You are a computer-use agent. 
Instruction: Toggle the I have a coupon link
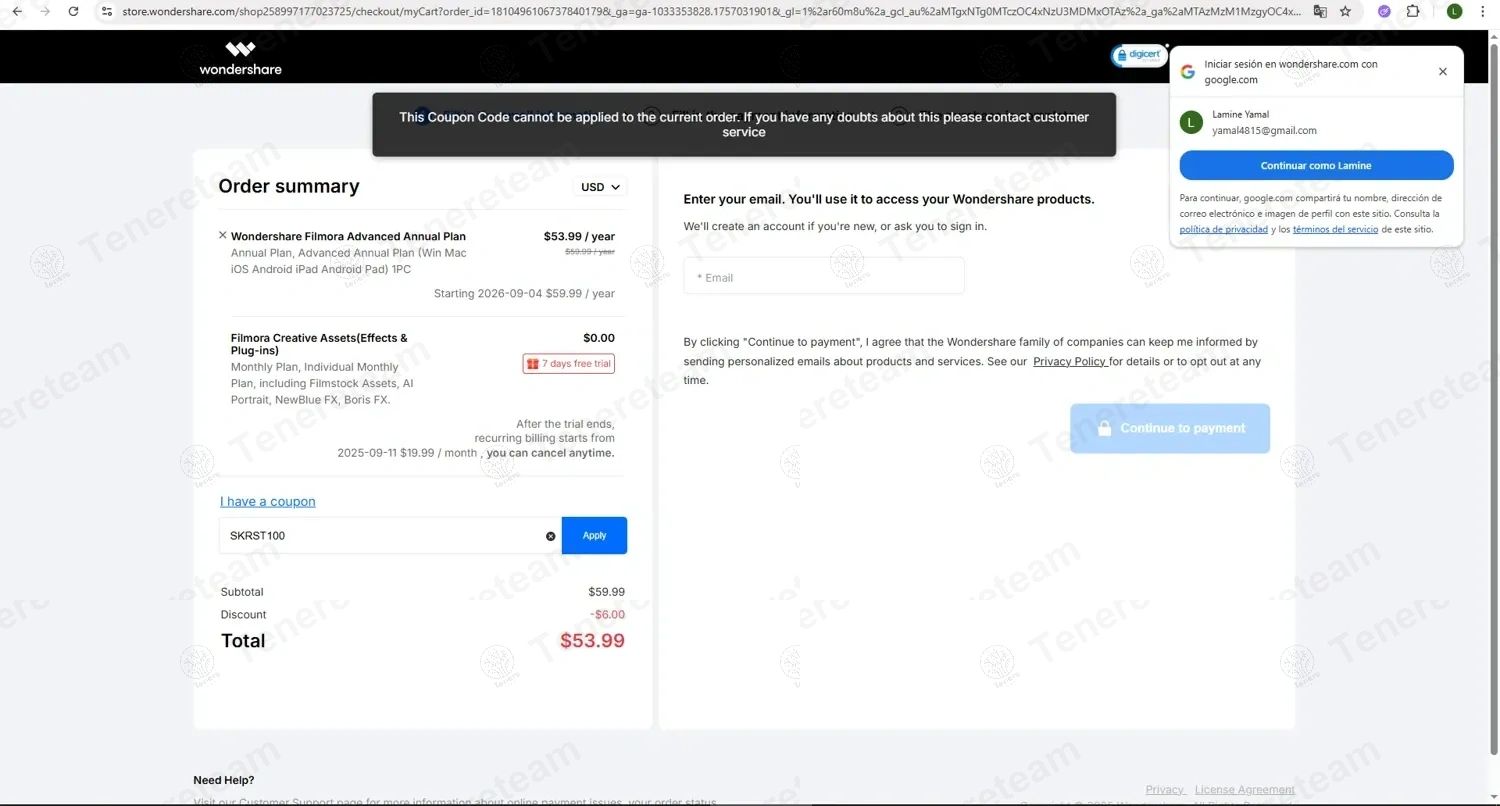pyautogui.click(x=267, y=501)
